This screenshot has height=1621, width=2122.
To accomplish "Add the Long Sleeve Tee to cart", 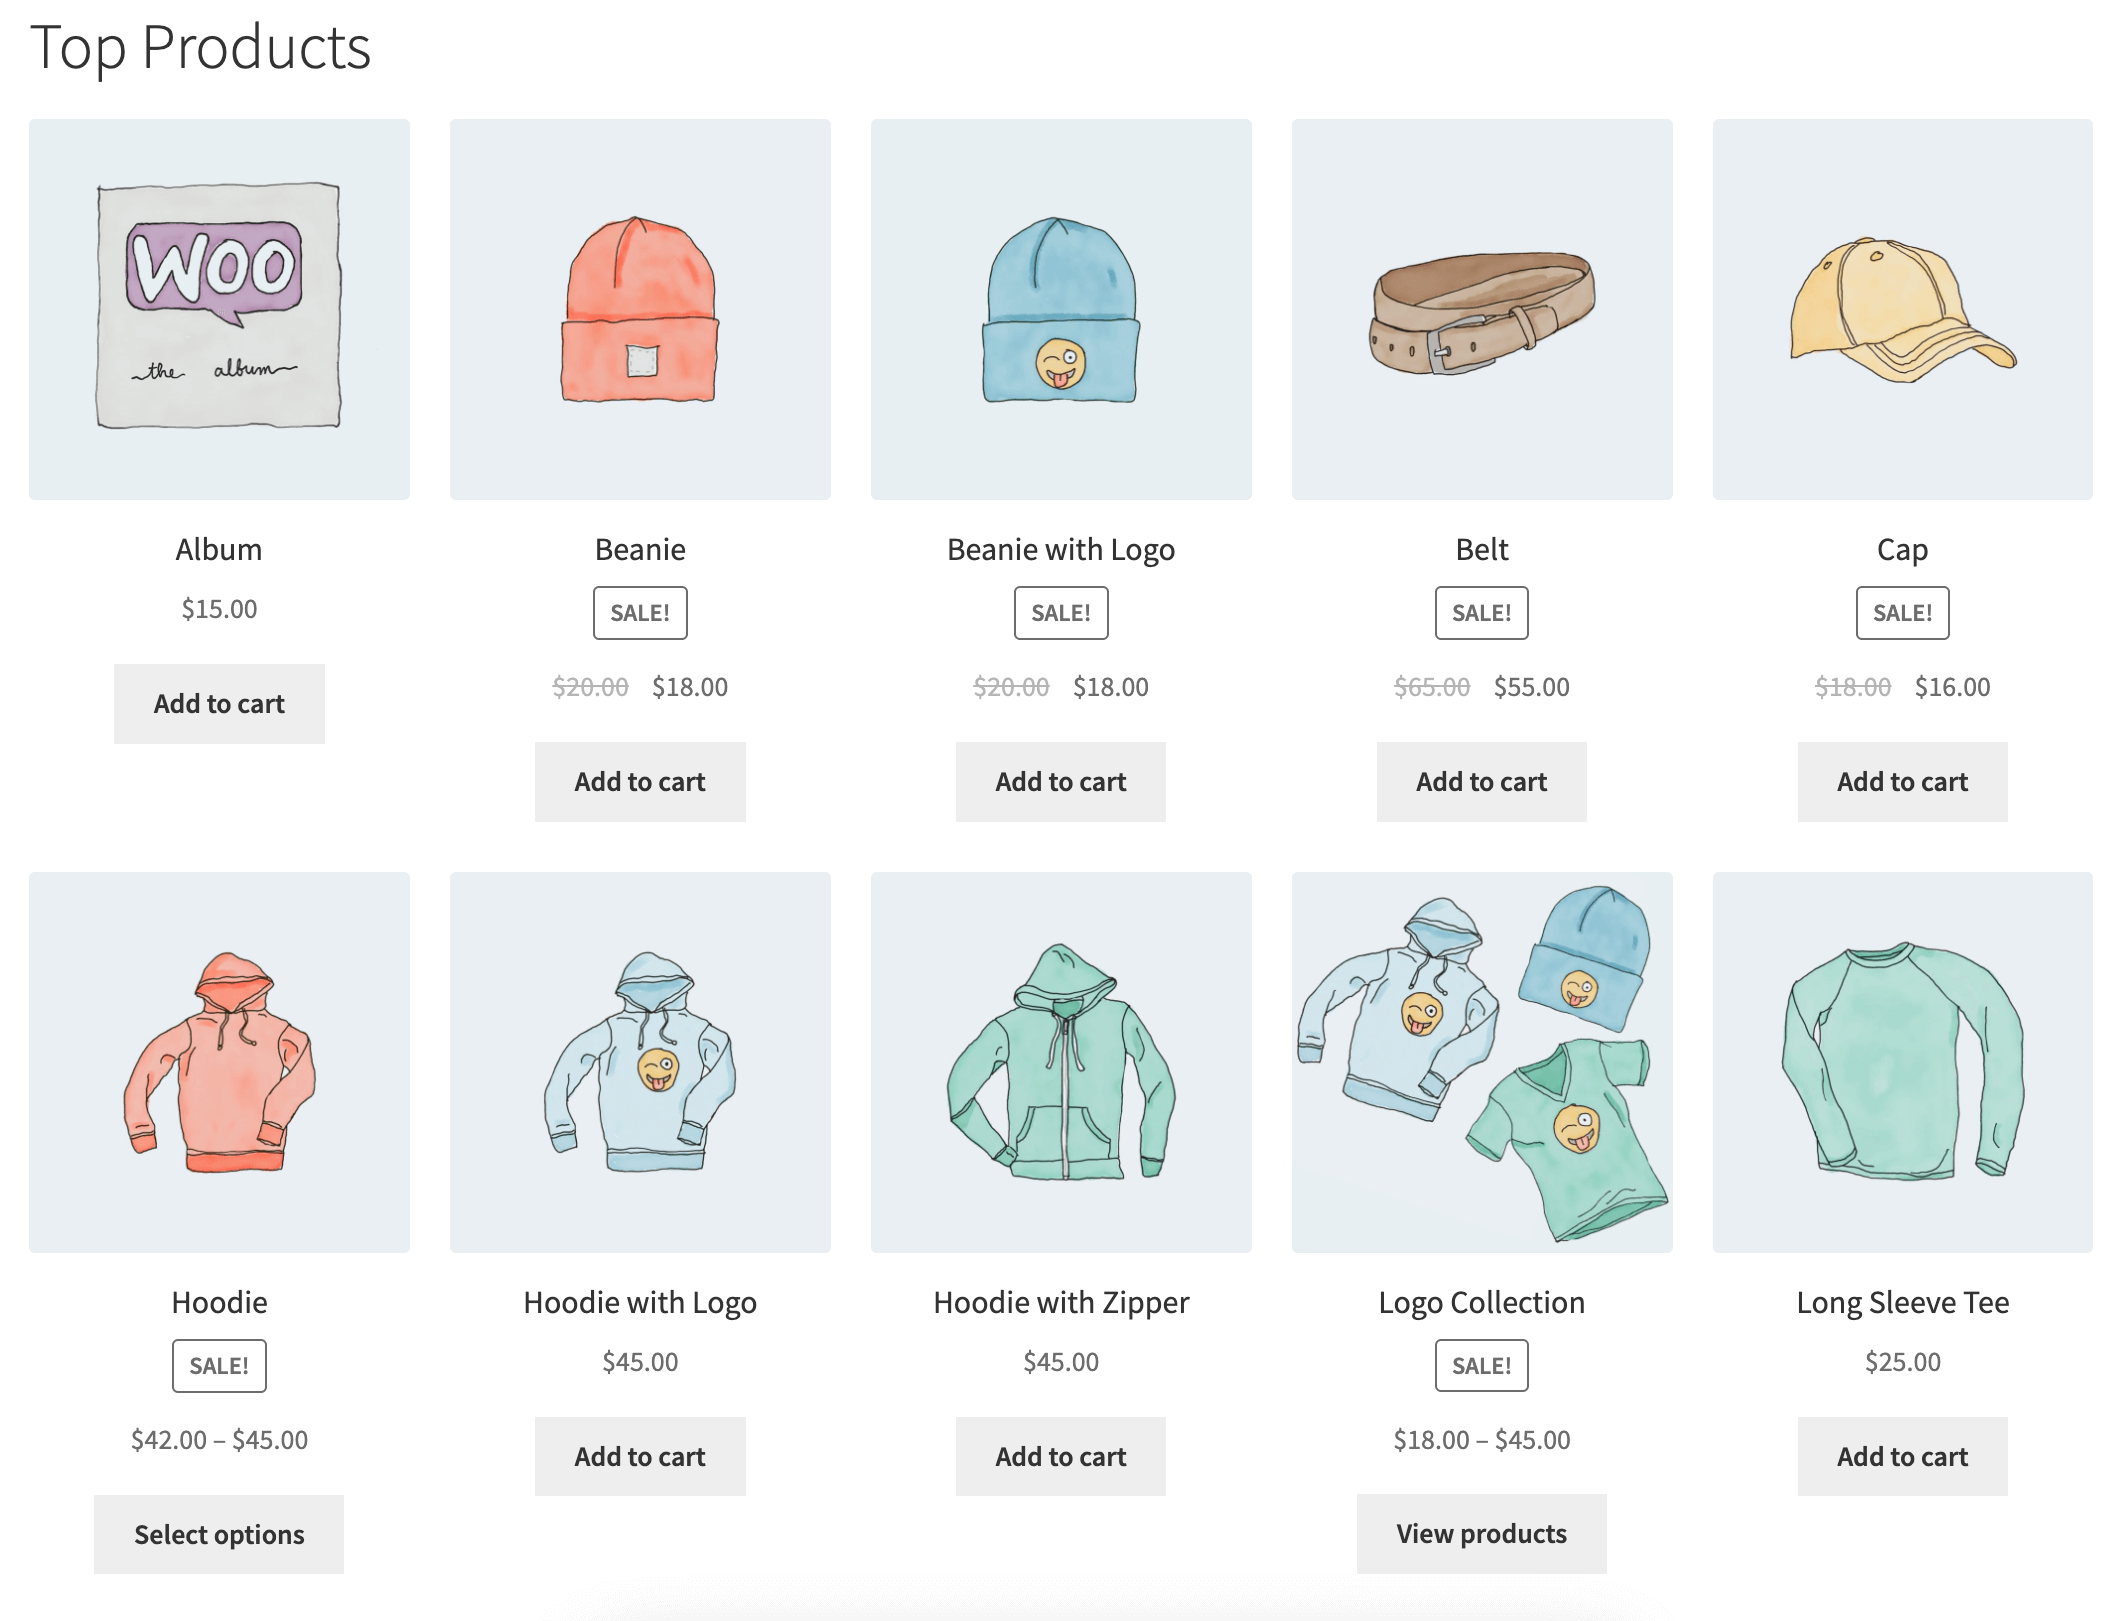I will (x=1902, y=1457).
